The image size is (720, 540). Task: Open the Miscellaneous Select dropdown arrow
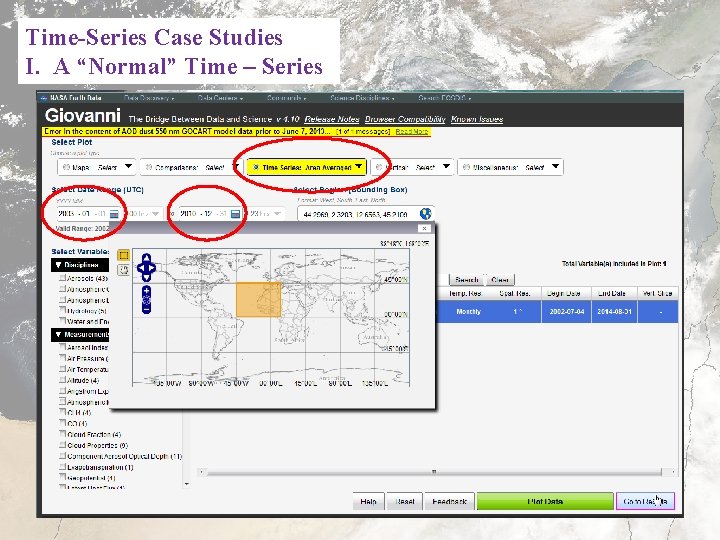coord(556,167)
